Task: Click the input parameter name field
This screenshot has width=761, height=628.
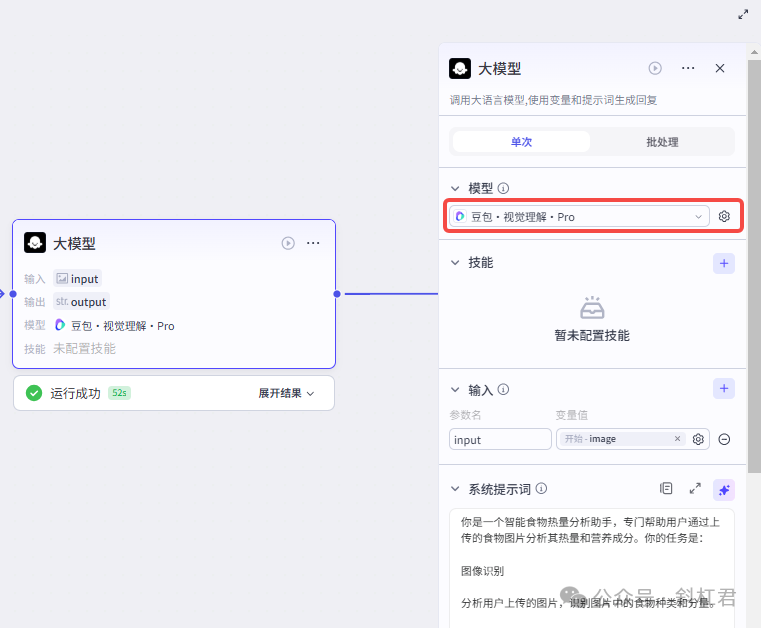Action: pos(500,439)
